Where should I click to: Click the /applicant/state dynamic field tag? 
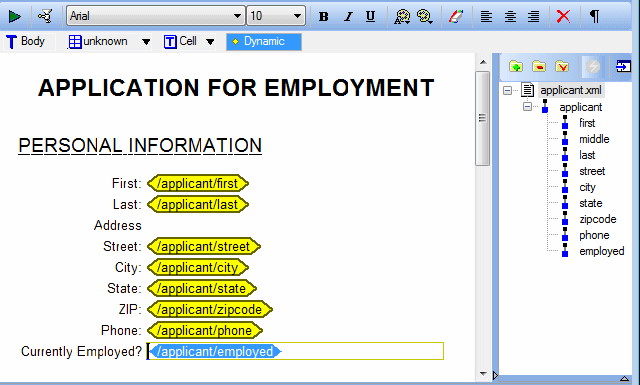(x=202, y=289)
